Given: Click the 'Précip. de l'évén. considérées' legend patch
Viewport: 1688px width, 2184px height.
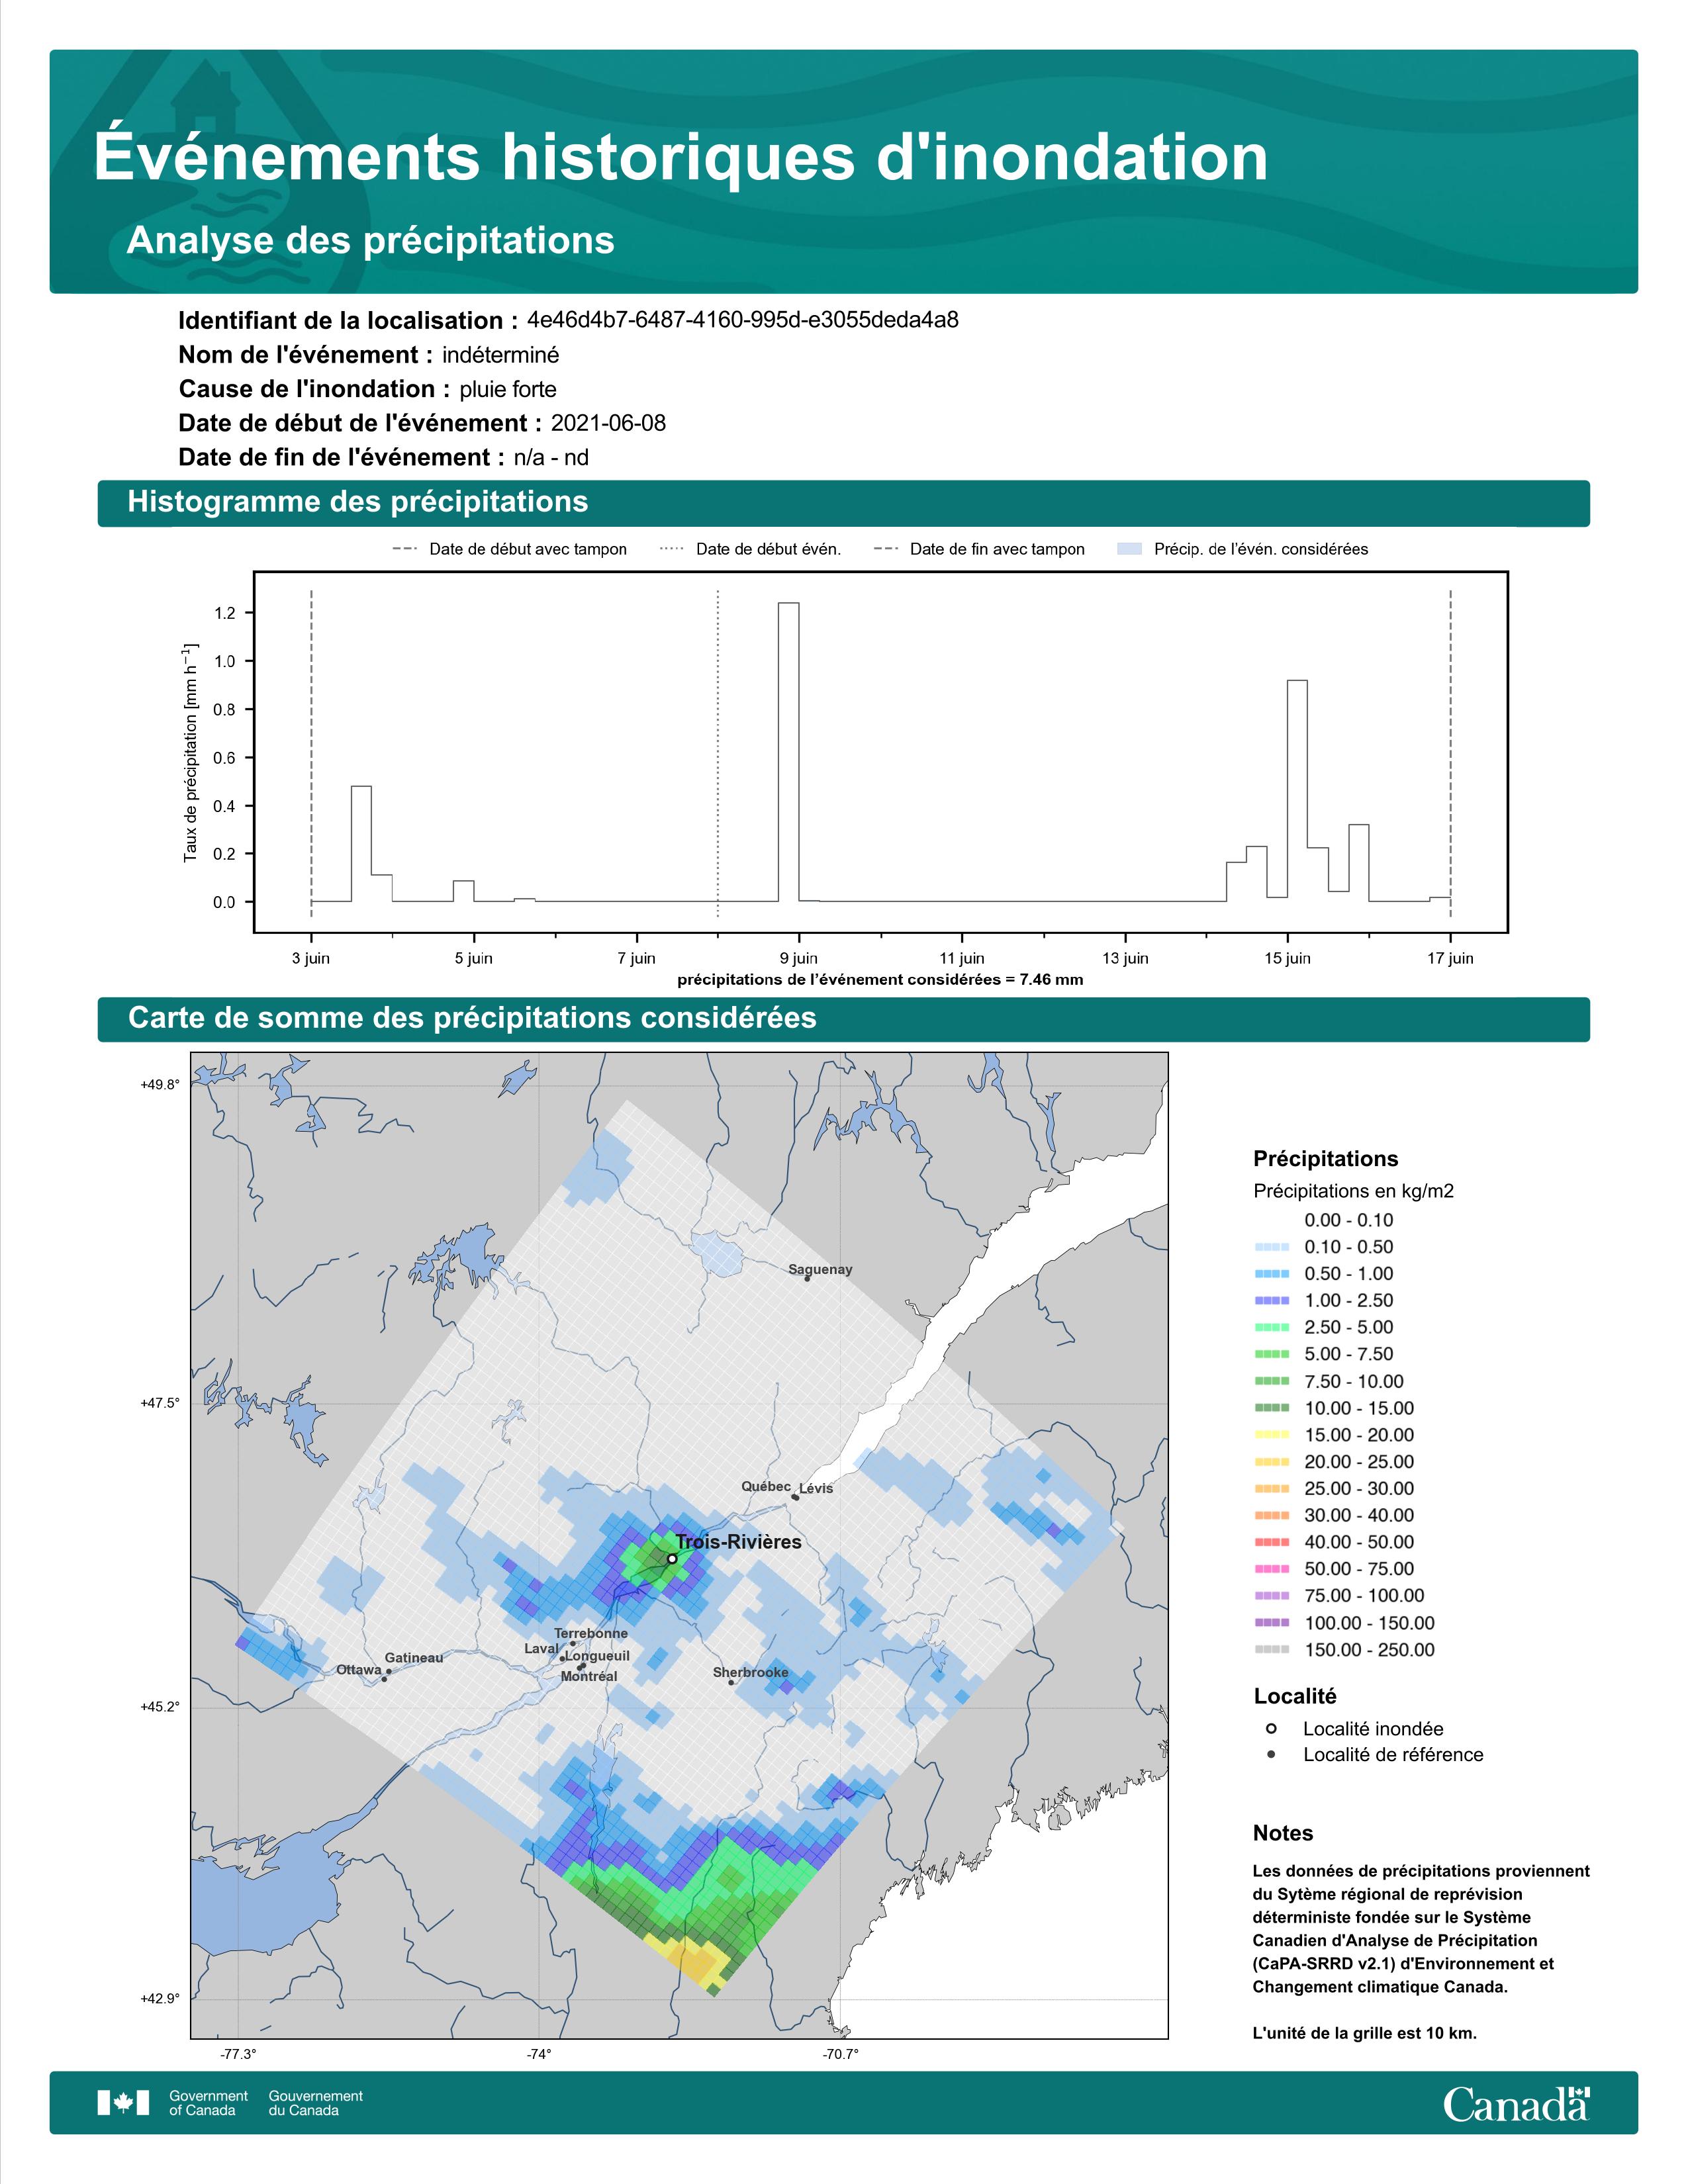Looking at the screenshot, I should tap(1129, 549).
